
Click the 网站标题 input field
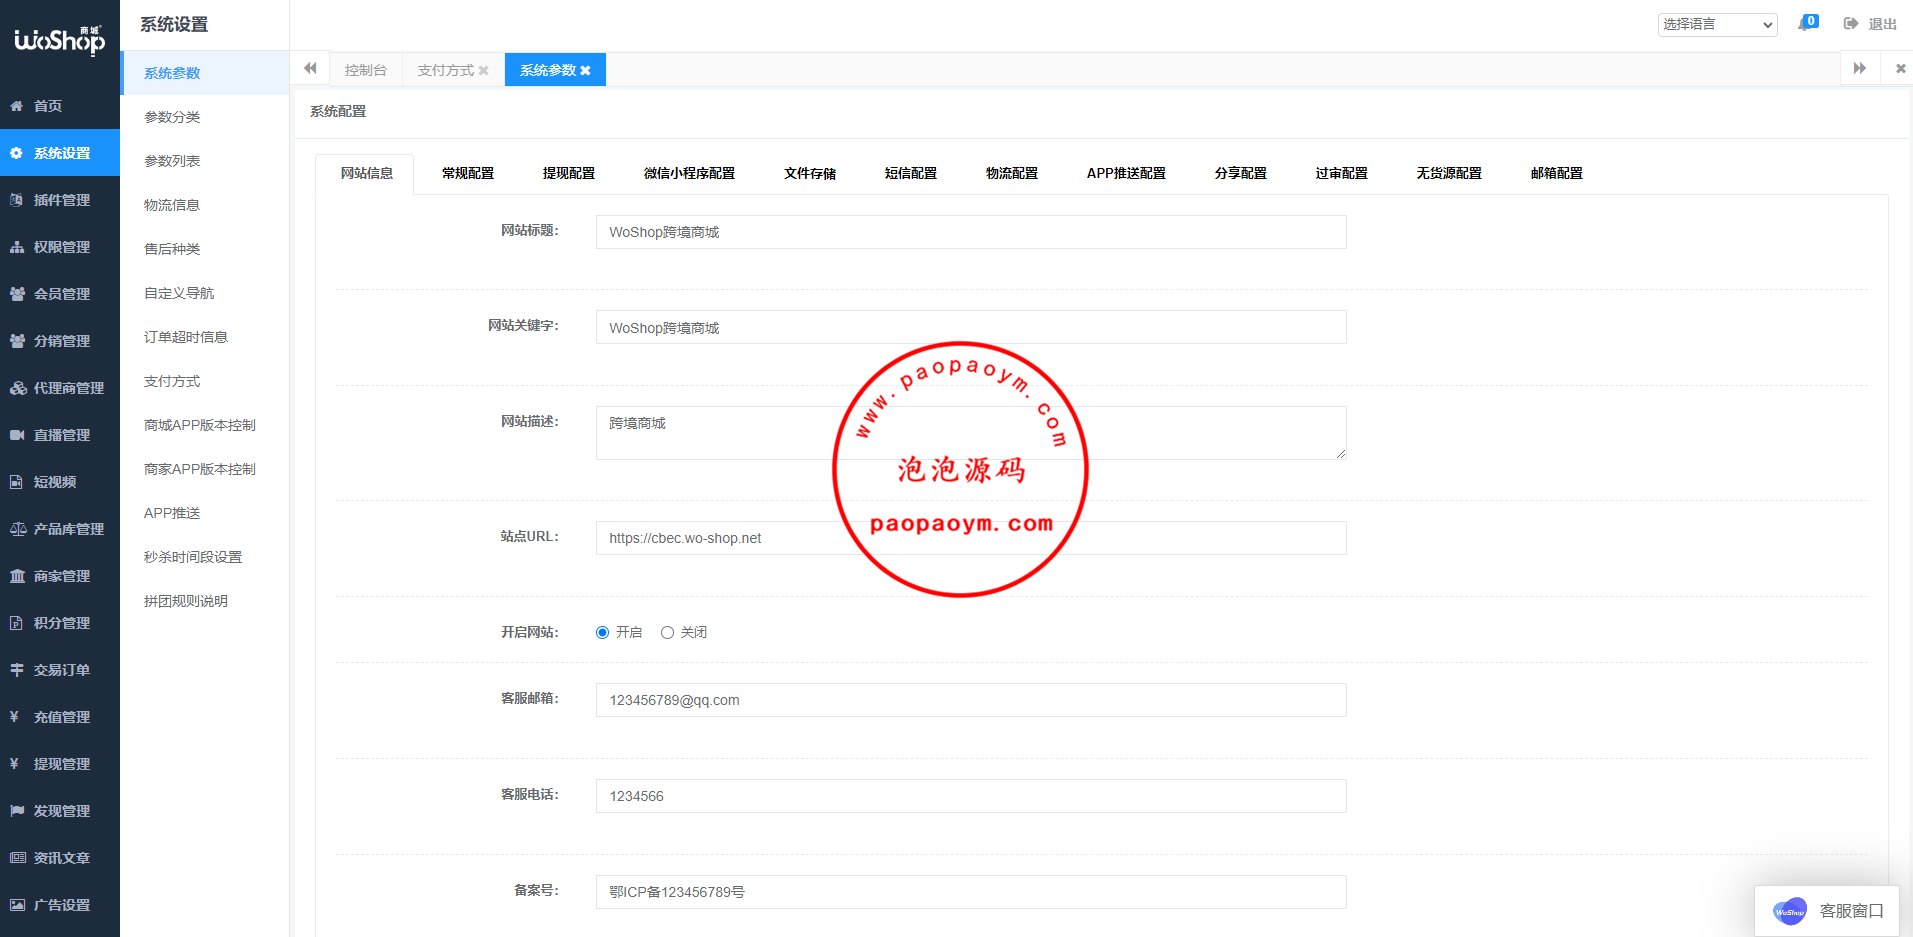pyautogui.click(x=970, y=232)
